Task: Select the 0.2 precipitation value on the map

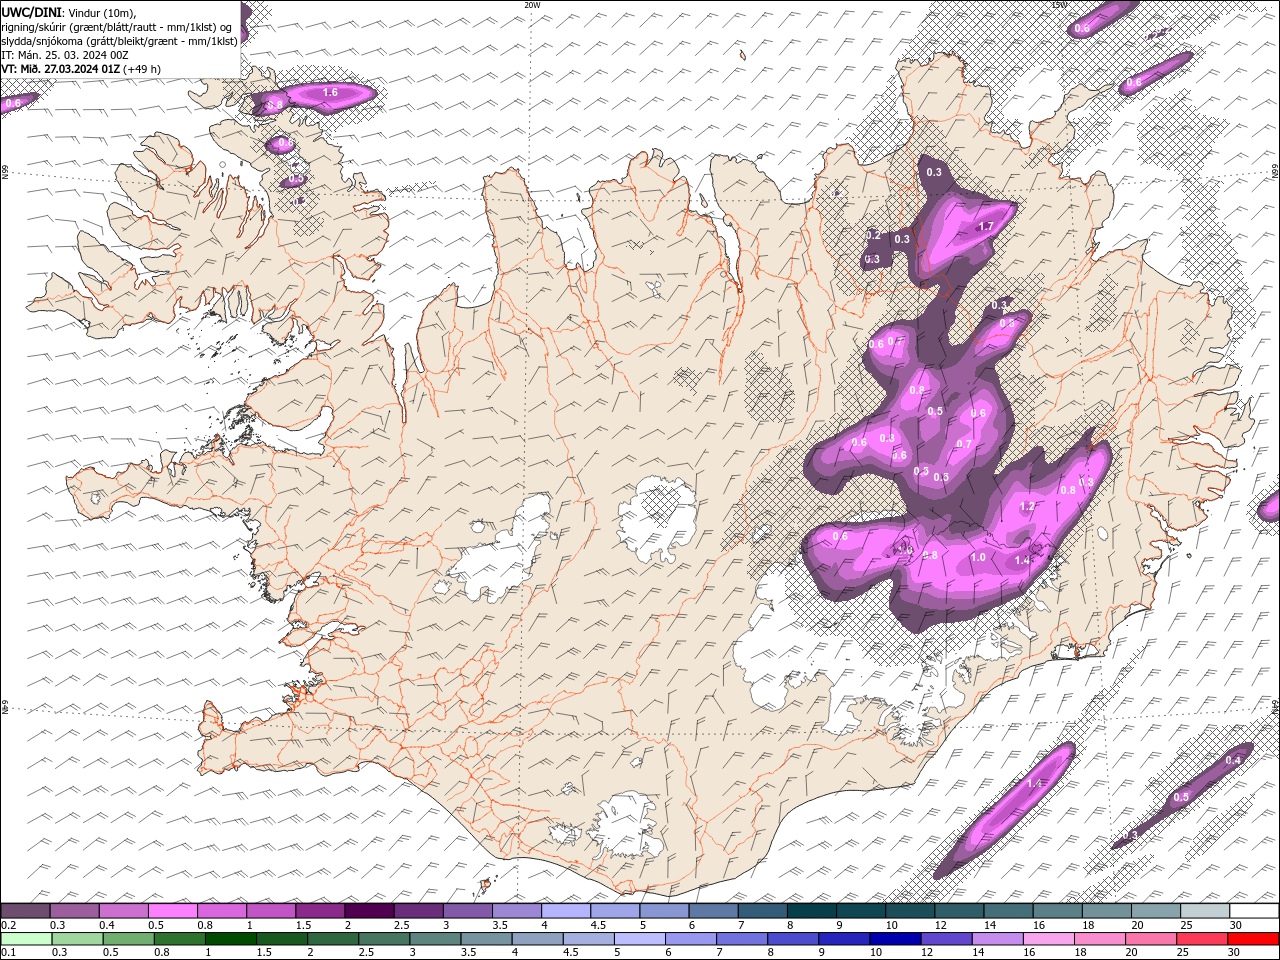Action: click(873, 235)
